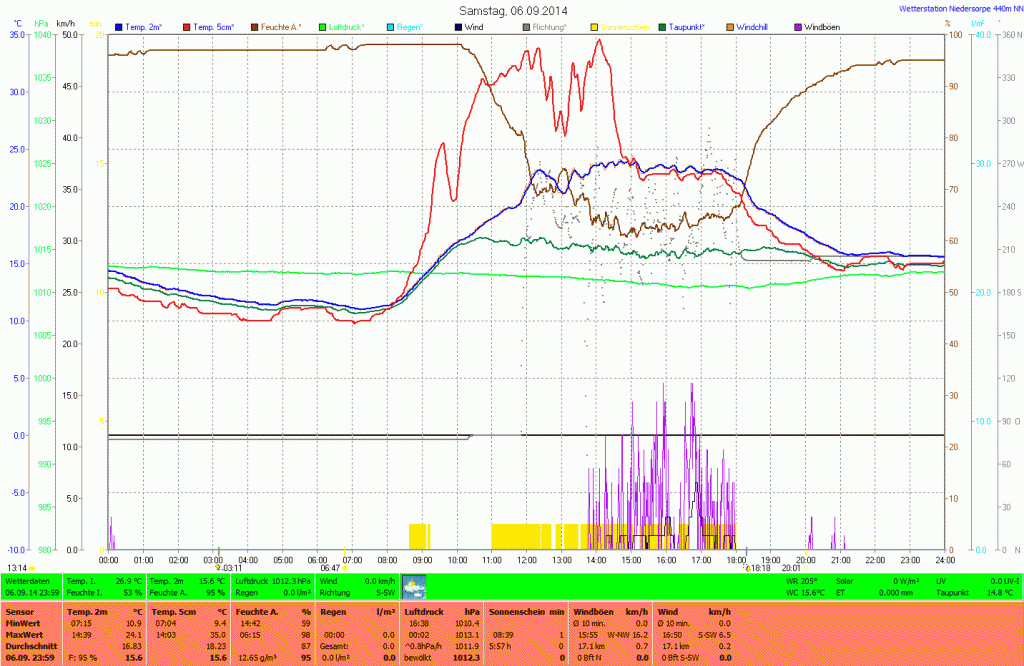
Task: Select the brown Feuchte A. legend entry
Action: (x=290, y=27)
